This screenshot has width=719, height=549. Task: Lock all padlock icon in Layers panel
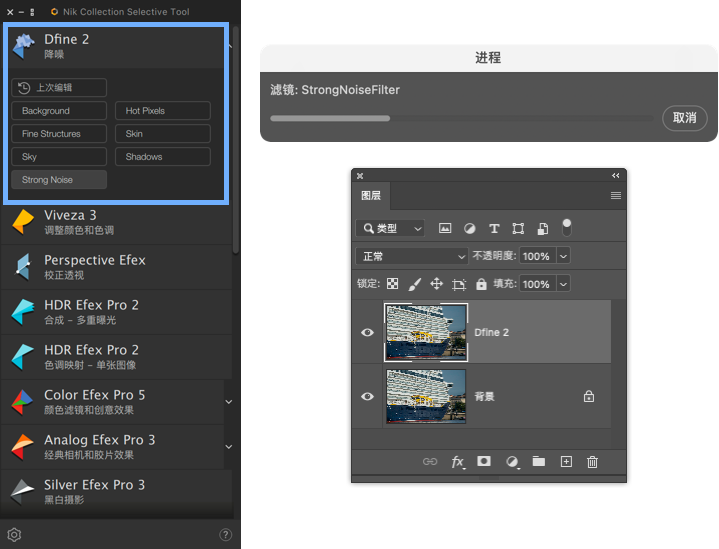pos(481,284)
